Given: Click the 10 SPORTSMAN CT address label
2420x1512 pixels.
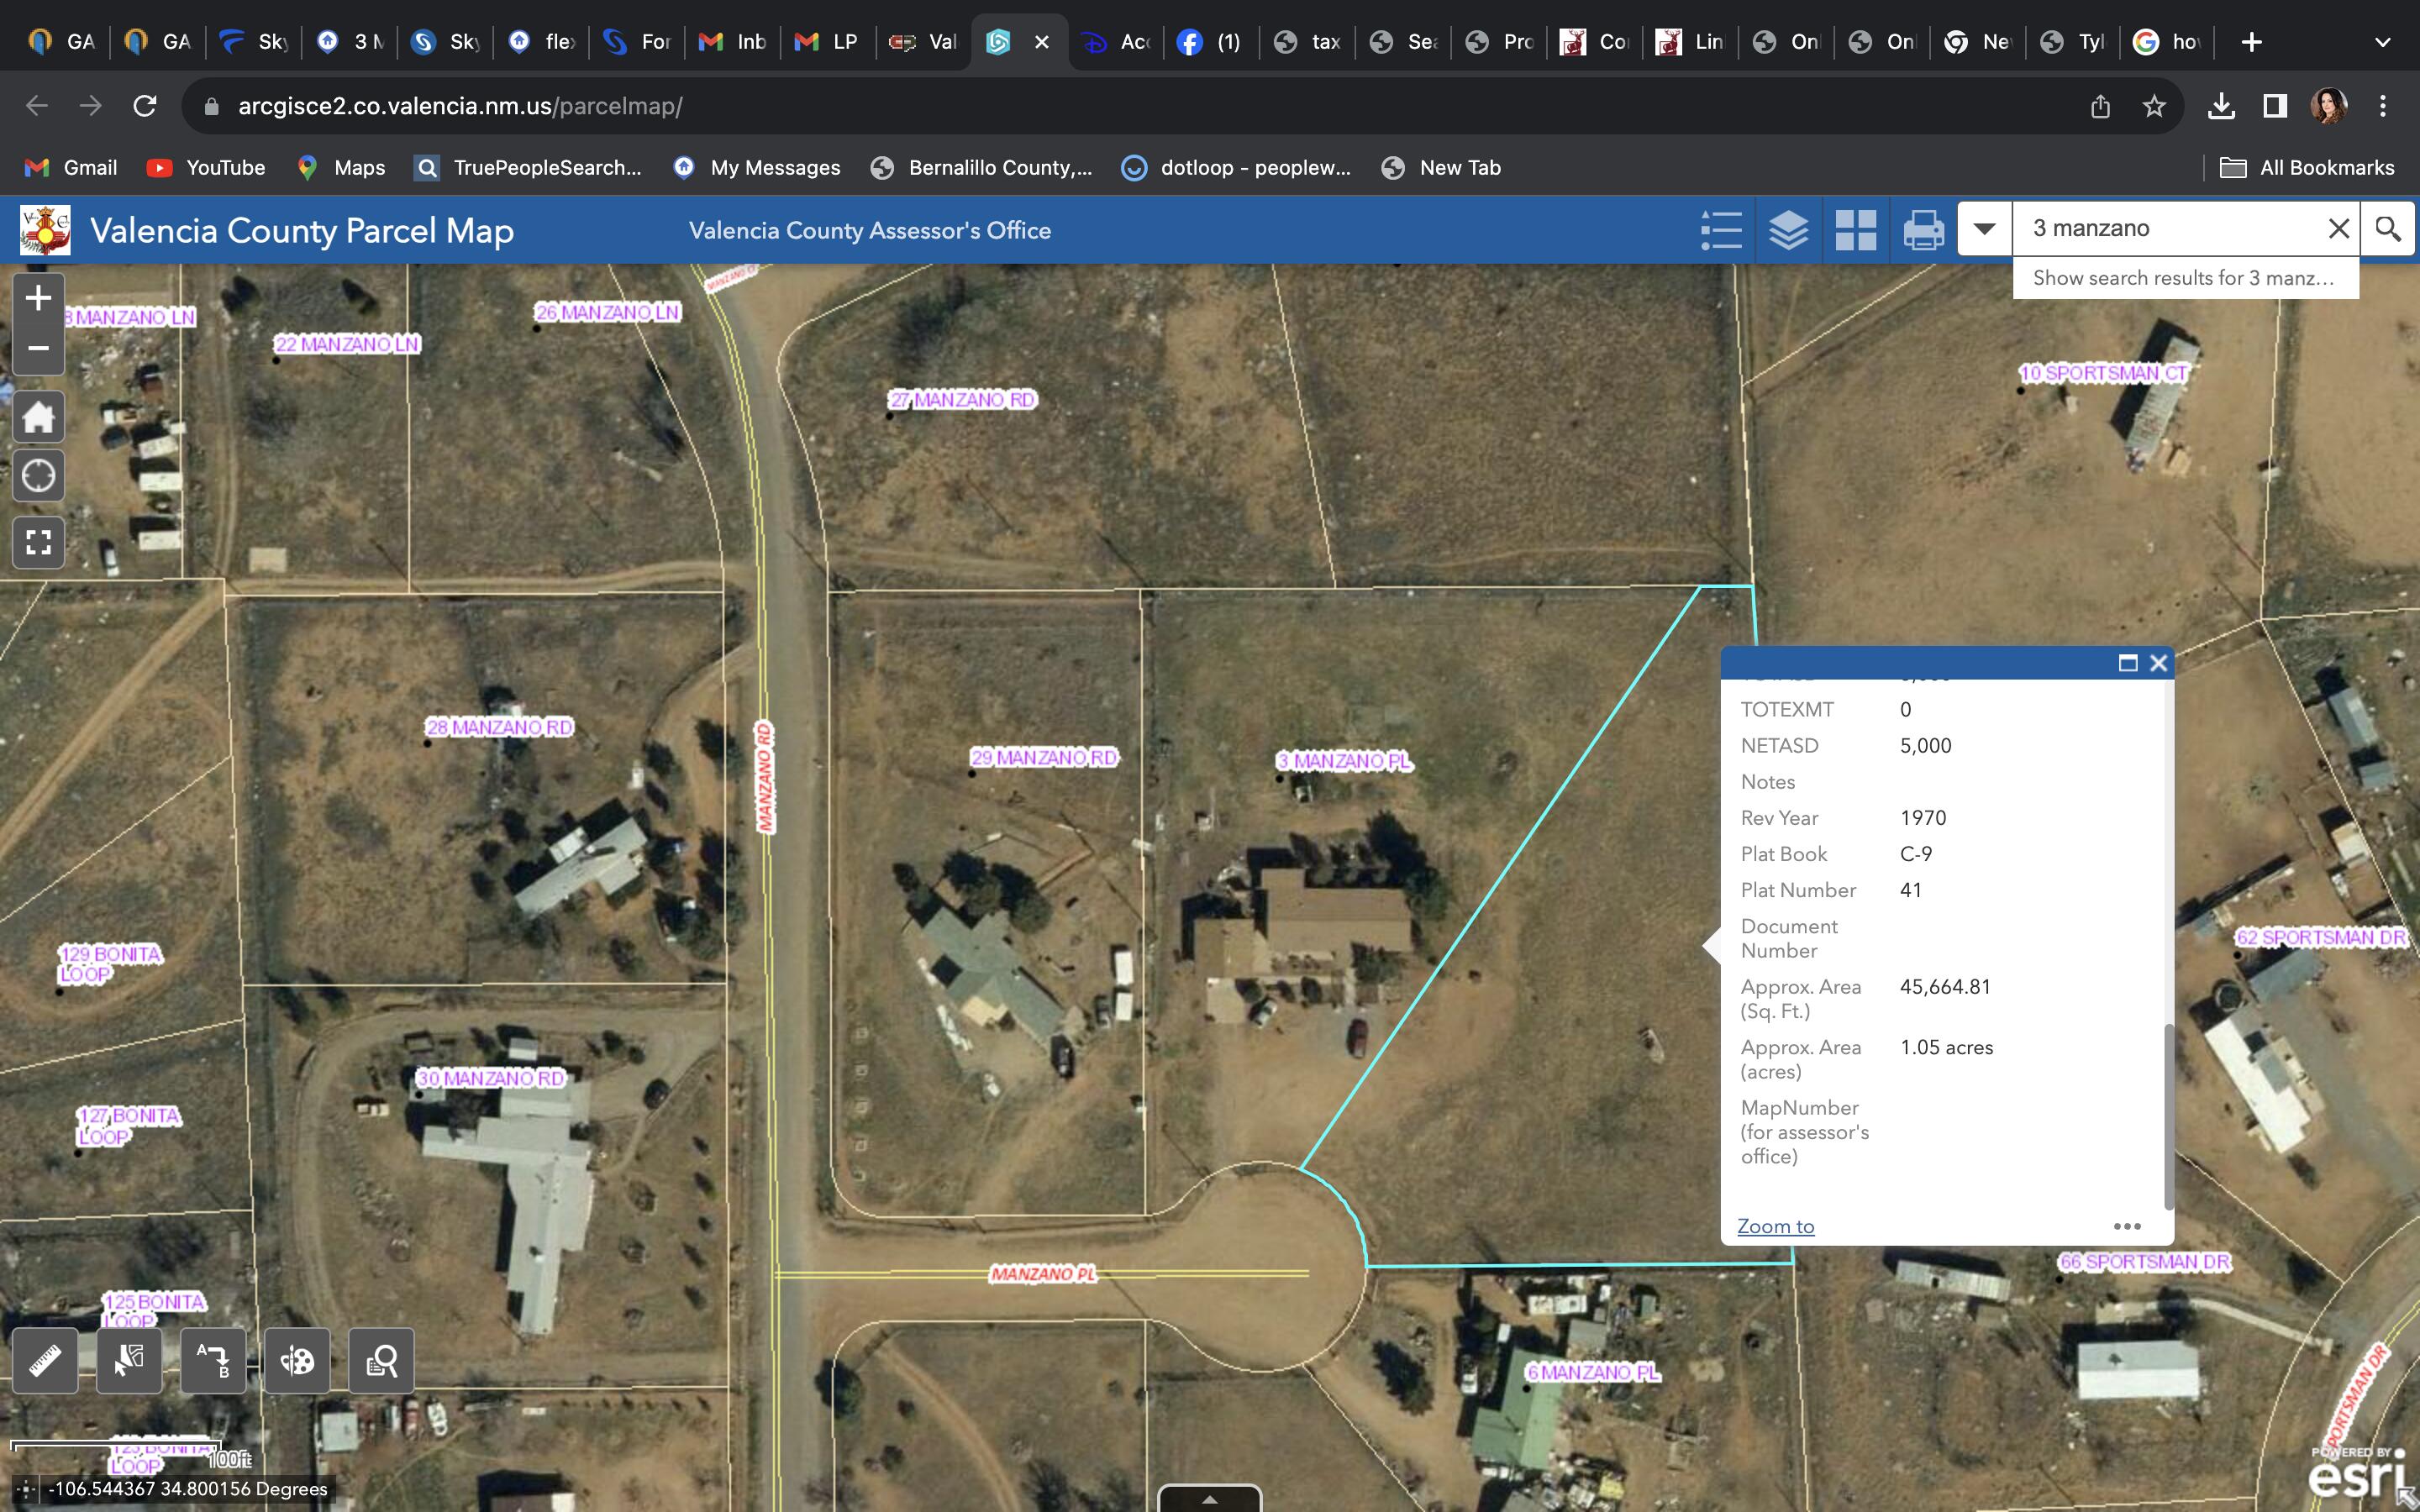Looking at the screenshot, I should (x=2104, y=373).
